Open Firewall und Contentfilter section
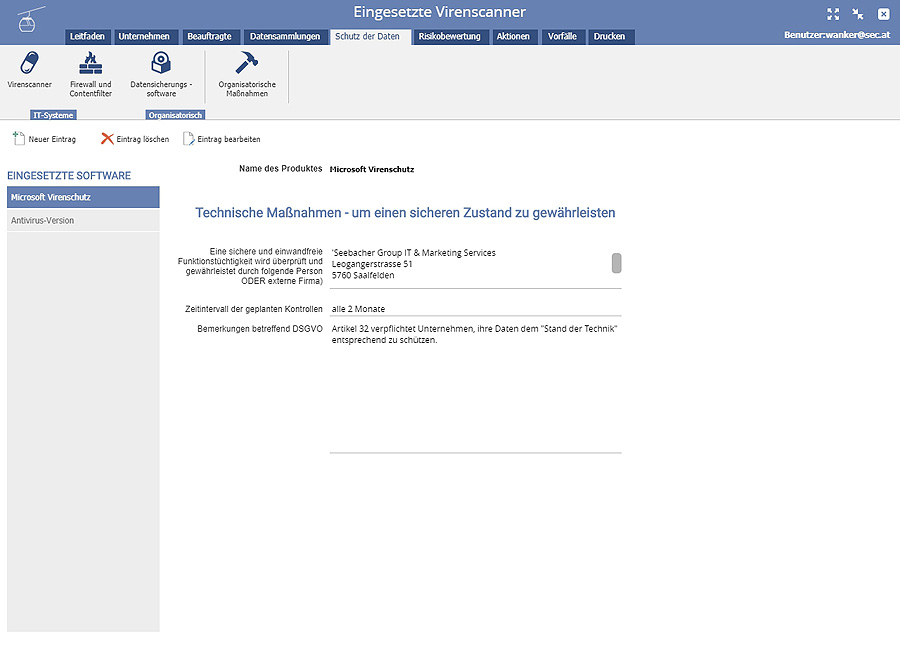900x648 pixels. pyautogui.click(x=91, y=64)
